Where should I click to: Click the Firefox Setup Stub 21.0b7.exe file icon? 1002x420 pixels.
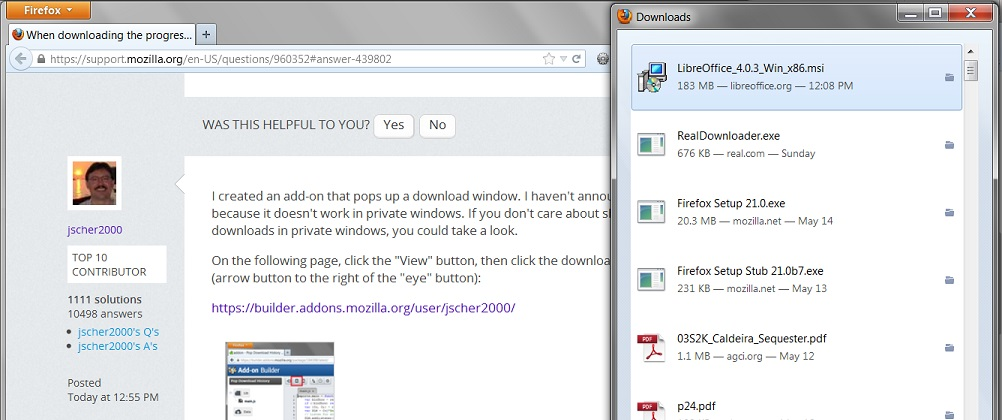652,279
